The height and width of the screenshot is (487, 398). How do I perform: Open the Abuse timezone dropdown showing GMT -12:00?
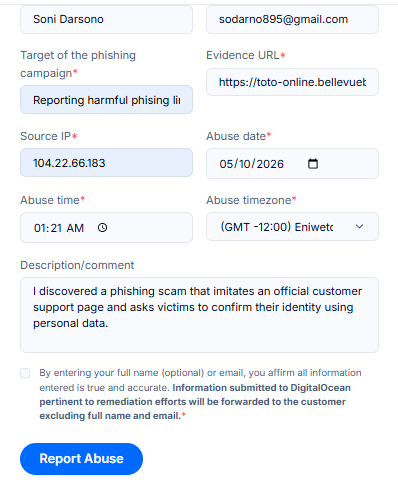pos(292,227)
